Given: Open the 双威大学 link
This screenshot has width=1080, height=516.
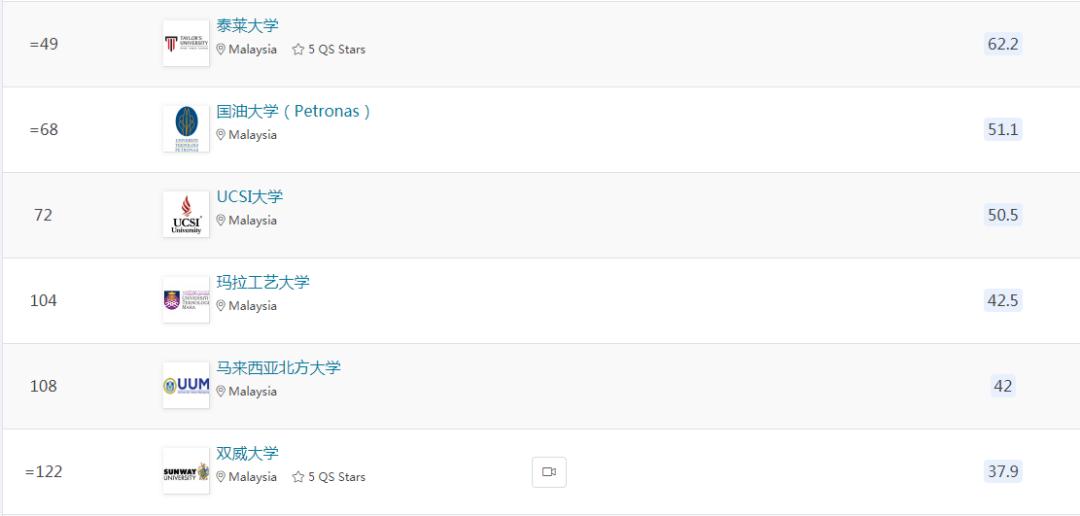Looking at the screenshot, I should [x=247, y=453].
